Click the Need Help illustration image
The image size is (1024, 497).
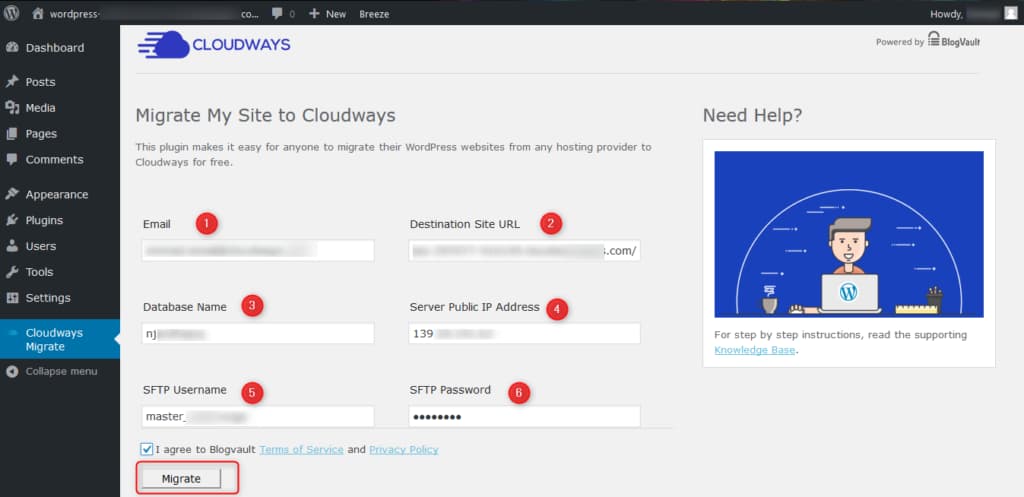point(848,234)
